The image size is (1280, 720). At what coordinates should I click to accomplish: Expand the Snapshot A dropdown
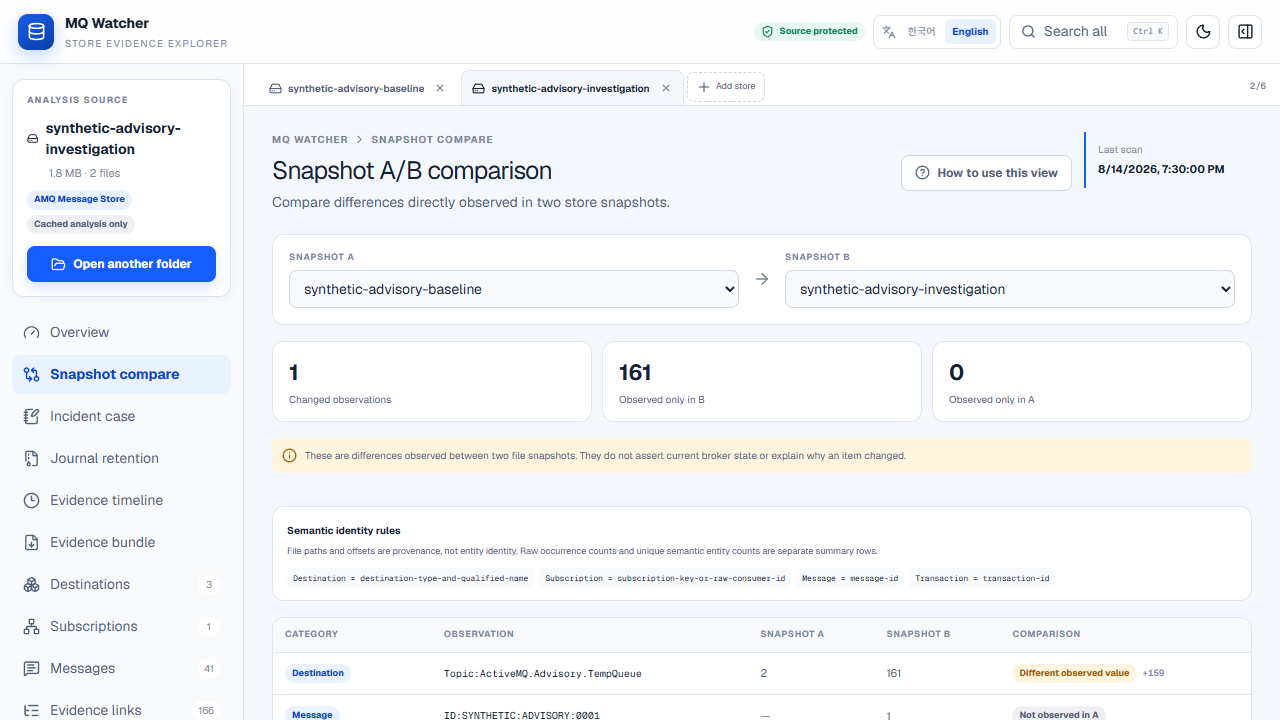pos(514,289)
